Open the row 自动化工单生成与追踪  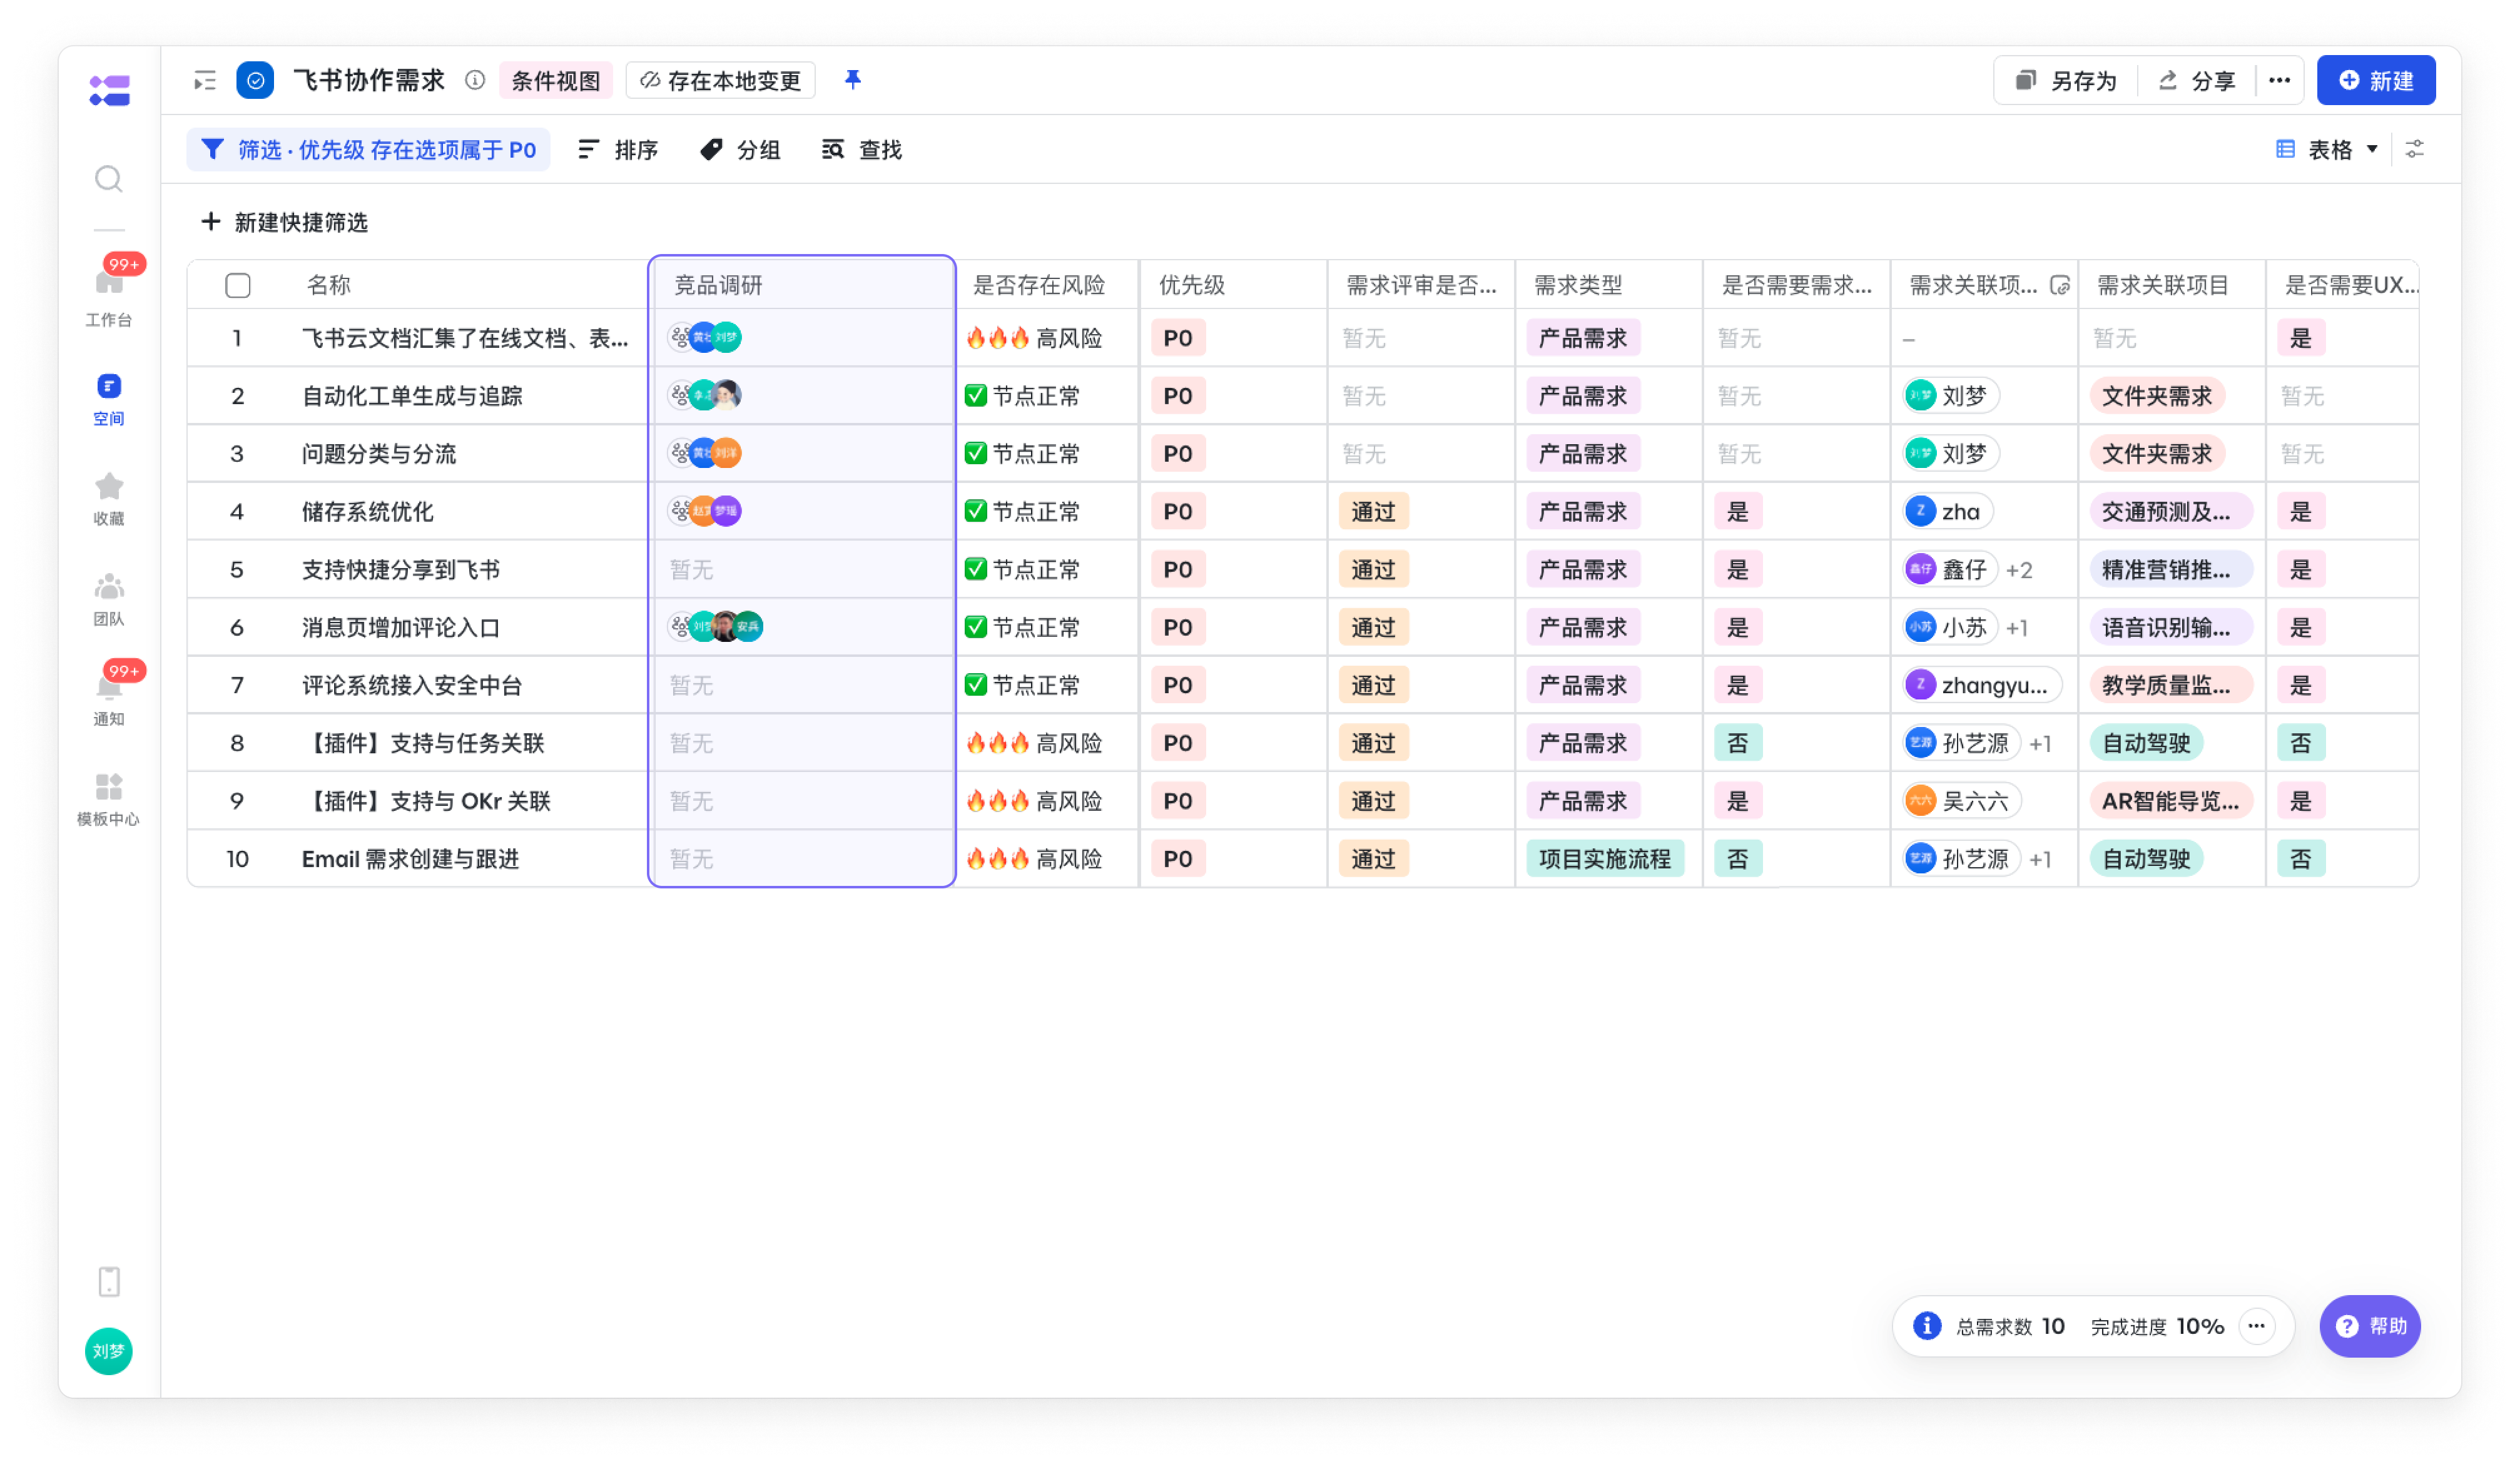tap(412, 396)
